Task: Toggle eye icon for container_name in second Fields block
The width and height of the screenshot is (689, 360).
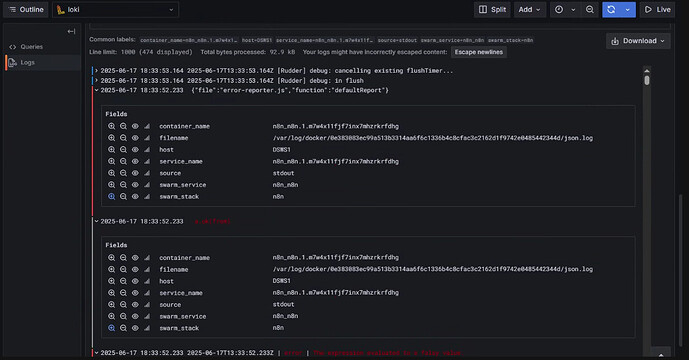Action: [x=135, y=258]
